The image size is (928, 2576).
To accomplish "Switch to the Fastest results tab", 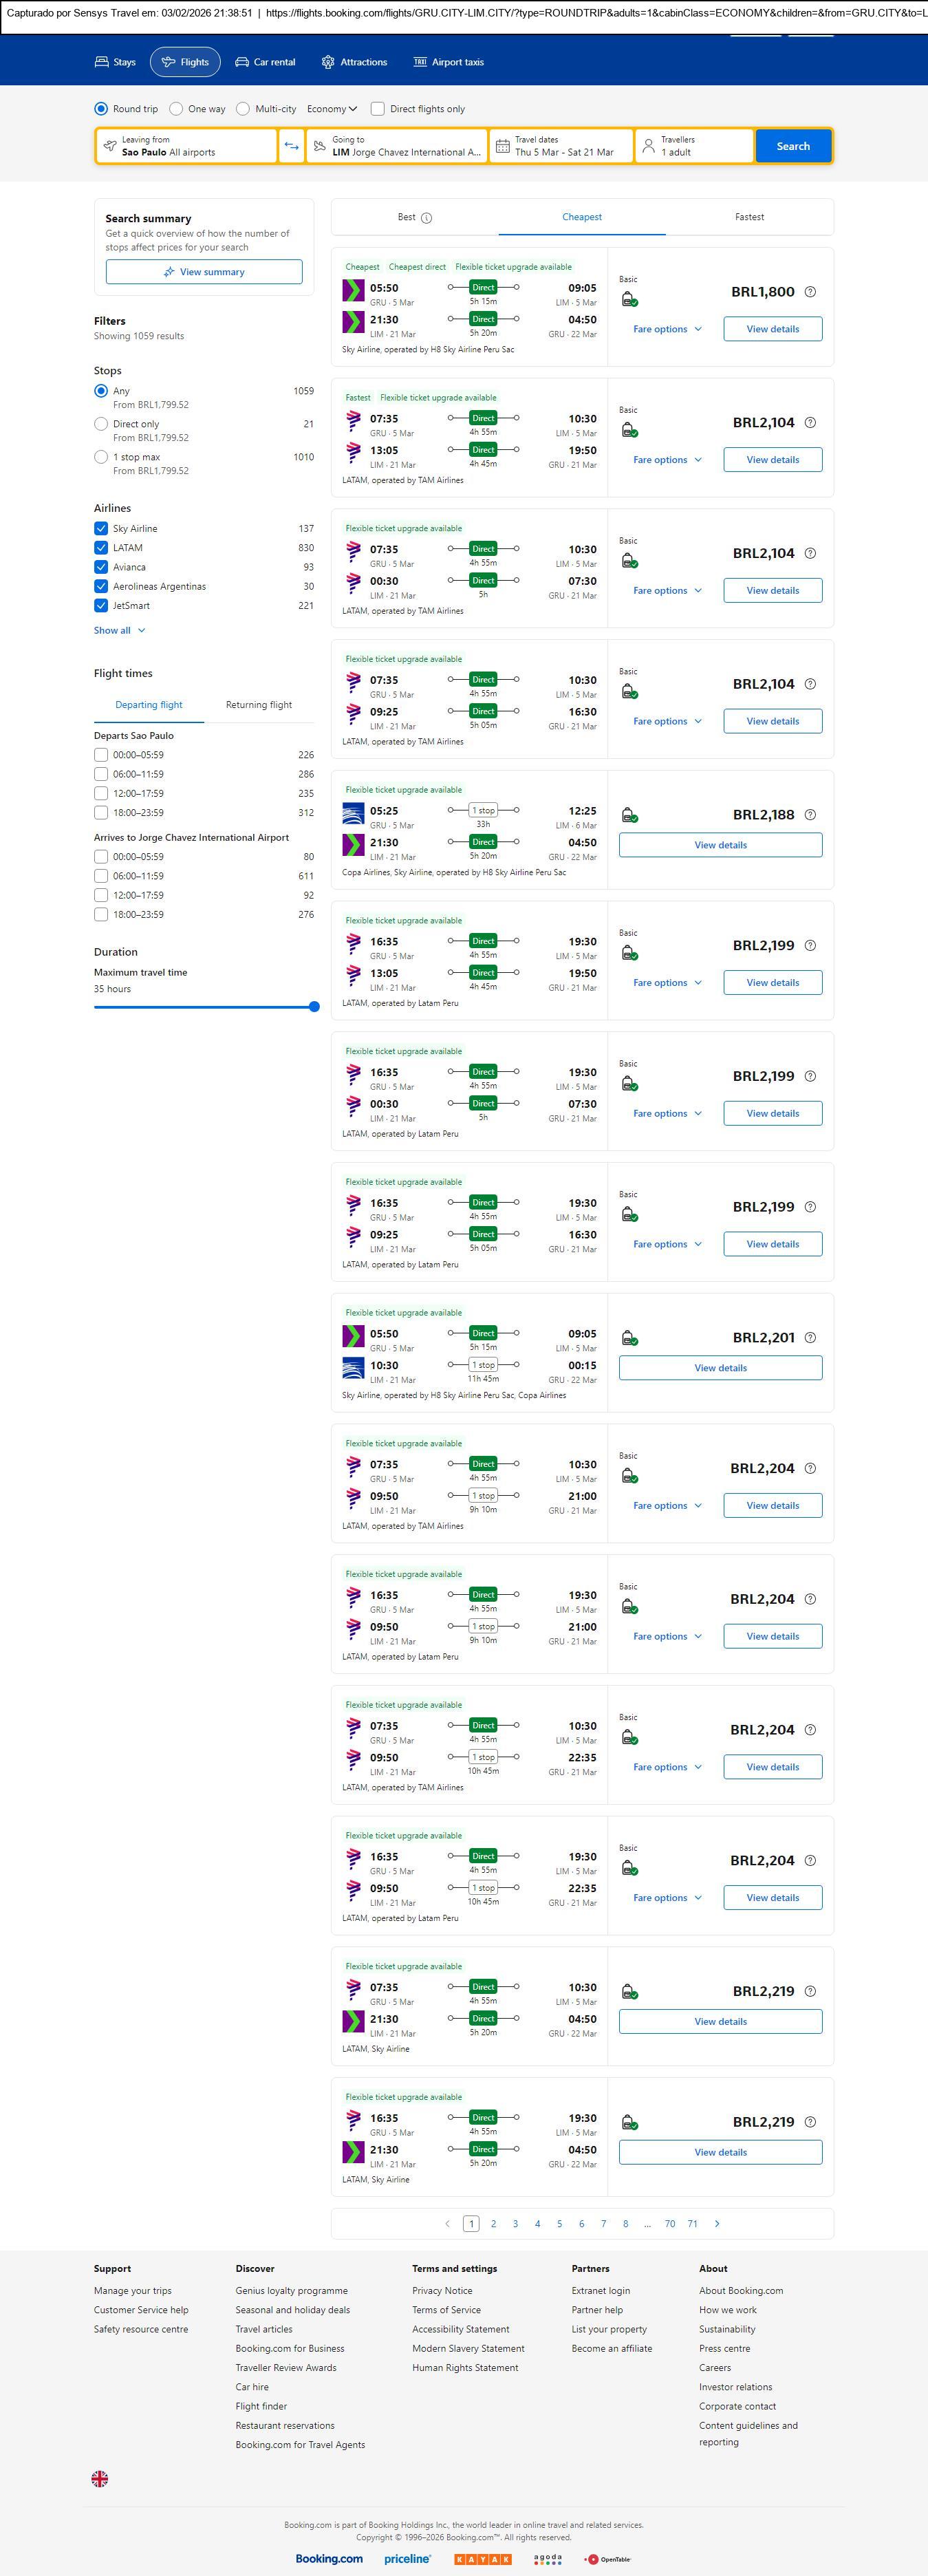I will 749,217.
